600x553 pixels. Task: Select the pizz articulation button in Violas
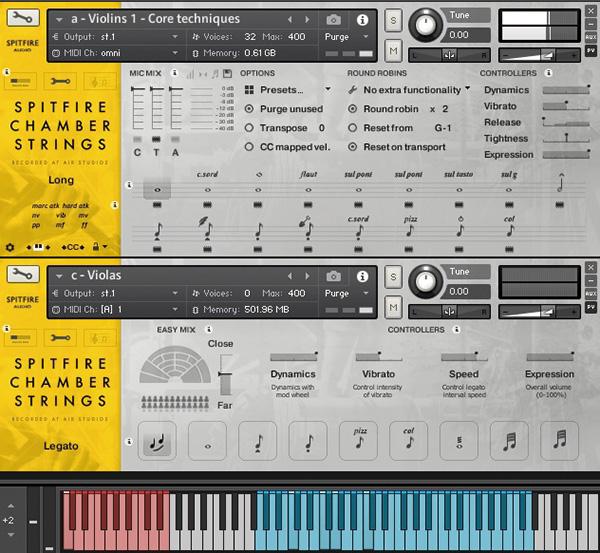359,441
